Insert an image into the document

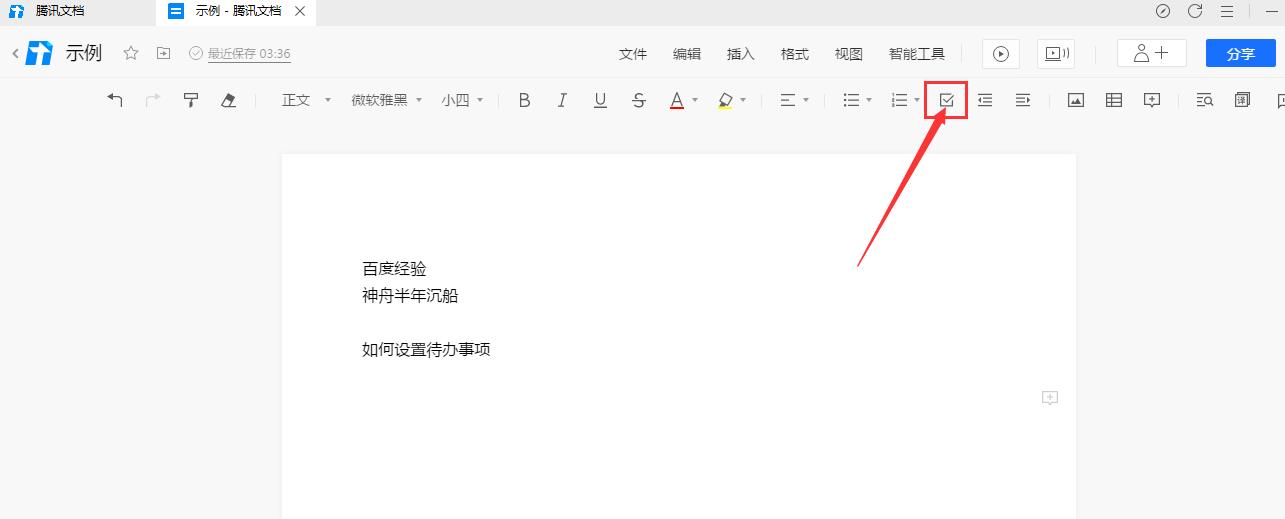pos(1076,100)
